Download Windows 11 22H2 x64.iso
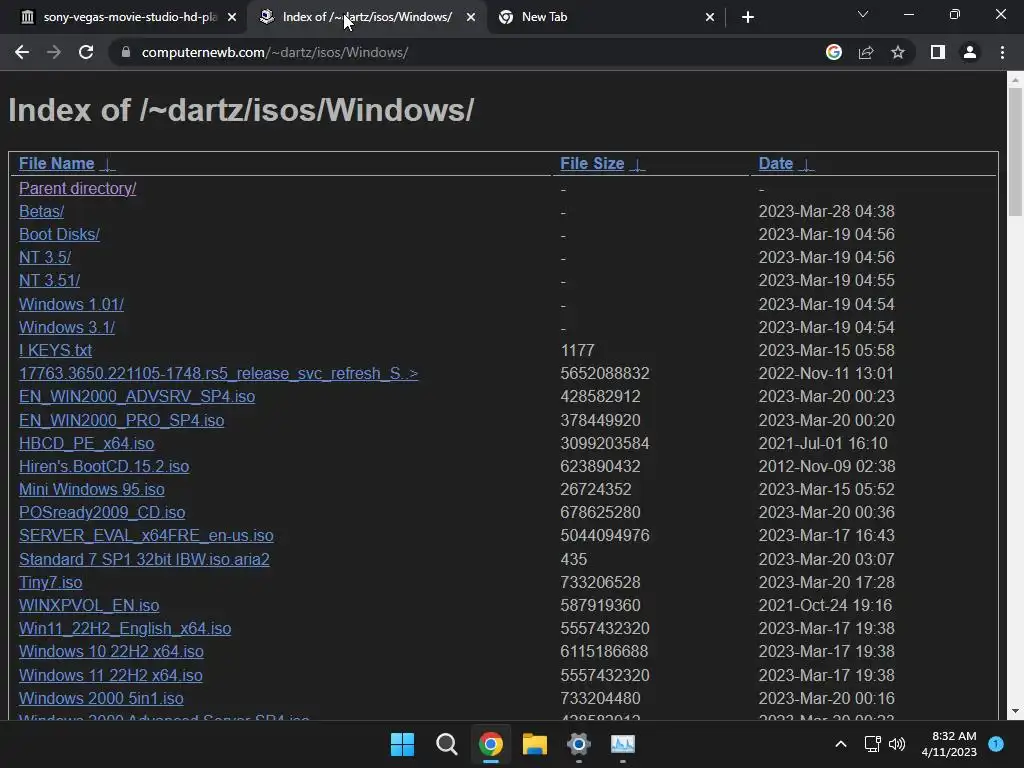 [x=111, y=675]
